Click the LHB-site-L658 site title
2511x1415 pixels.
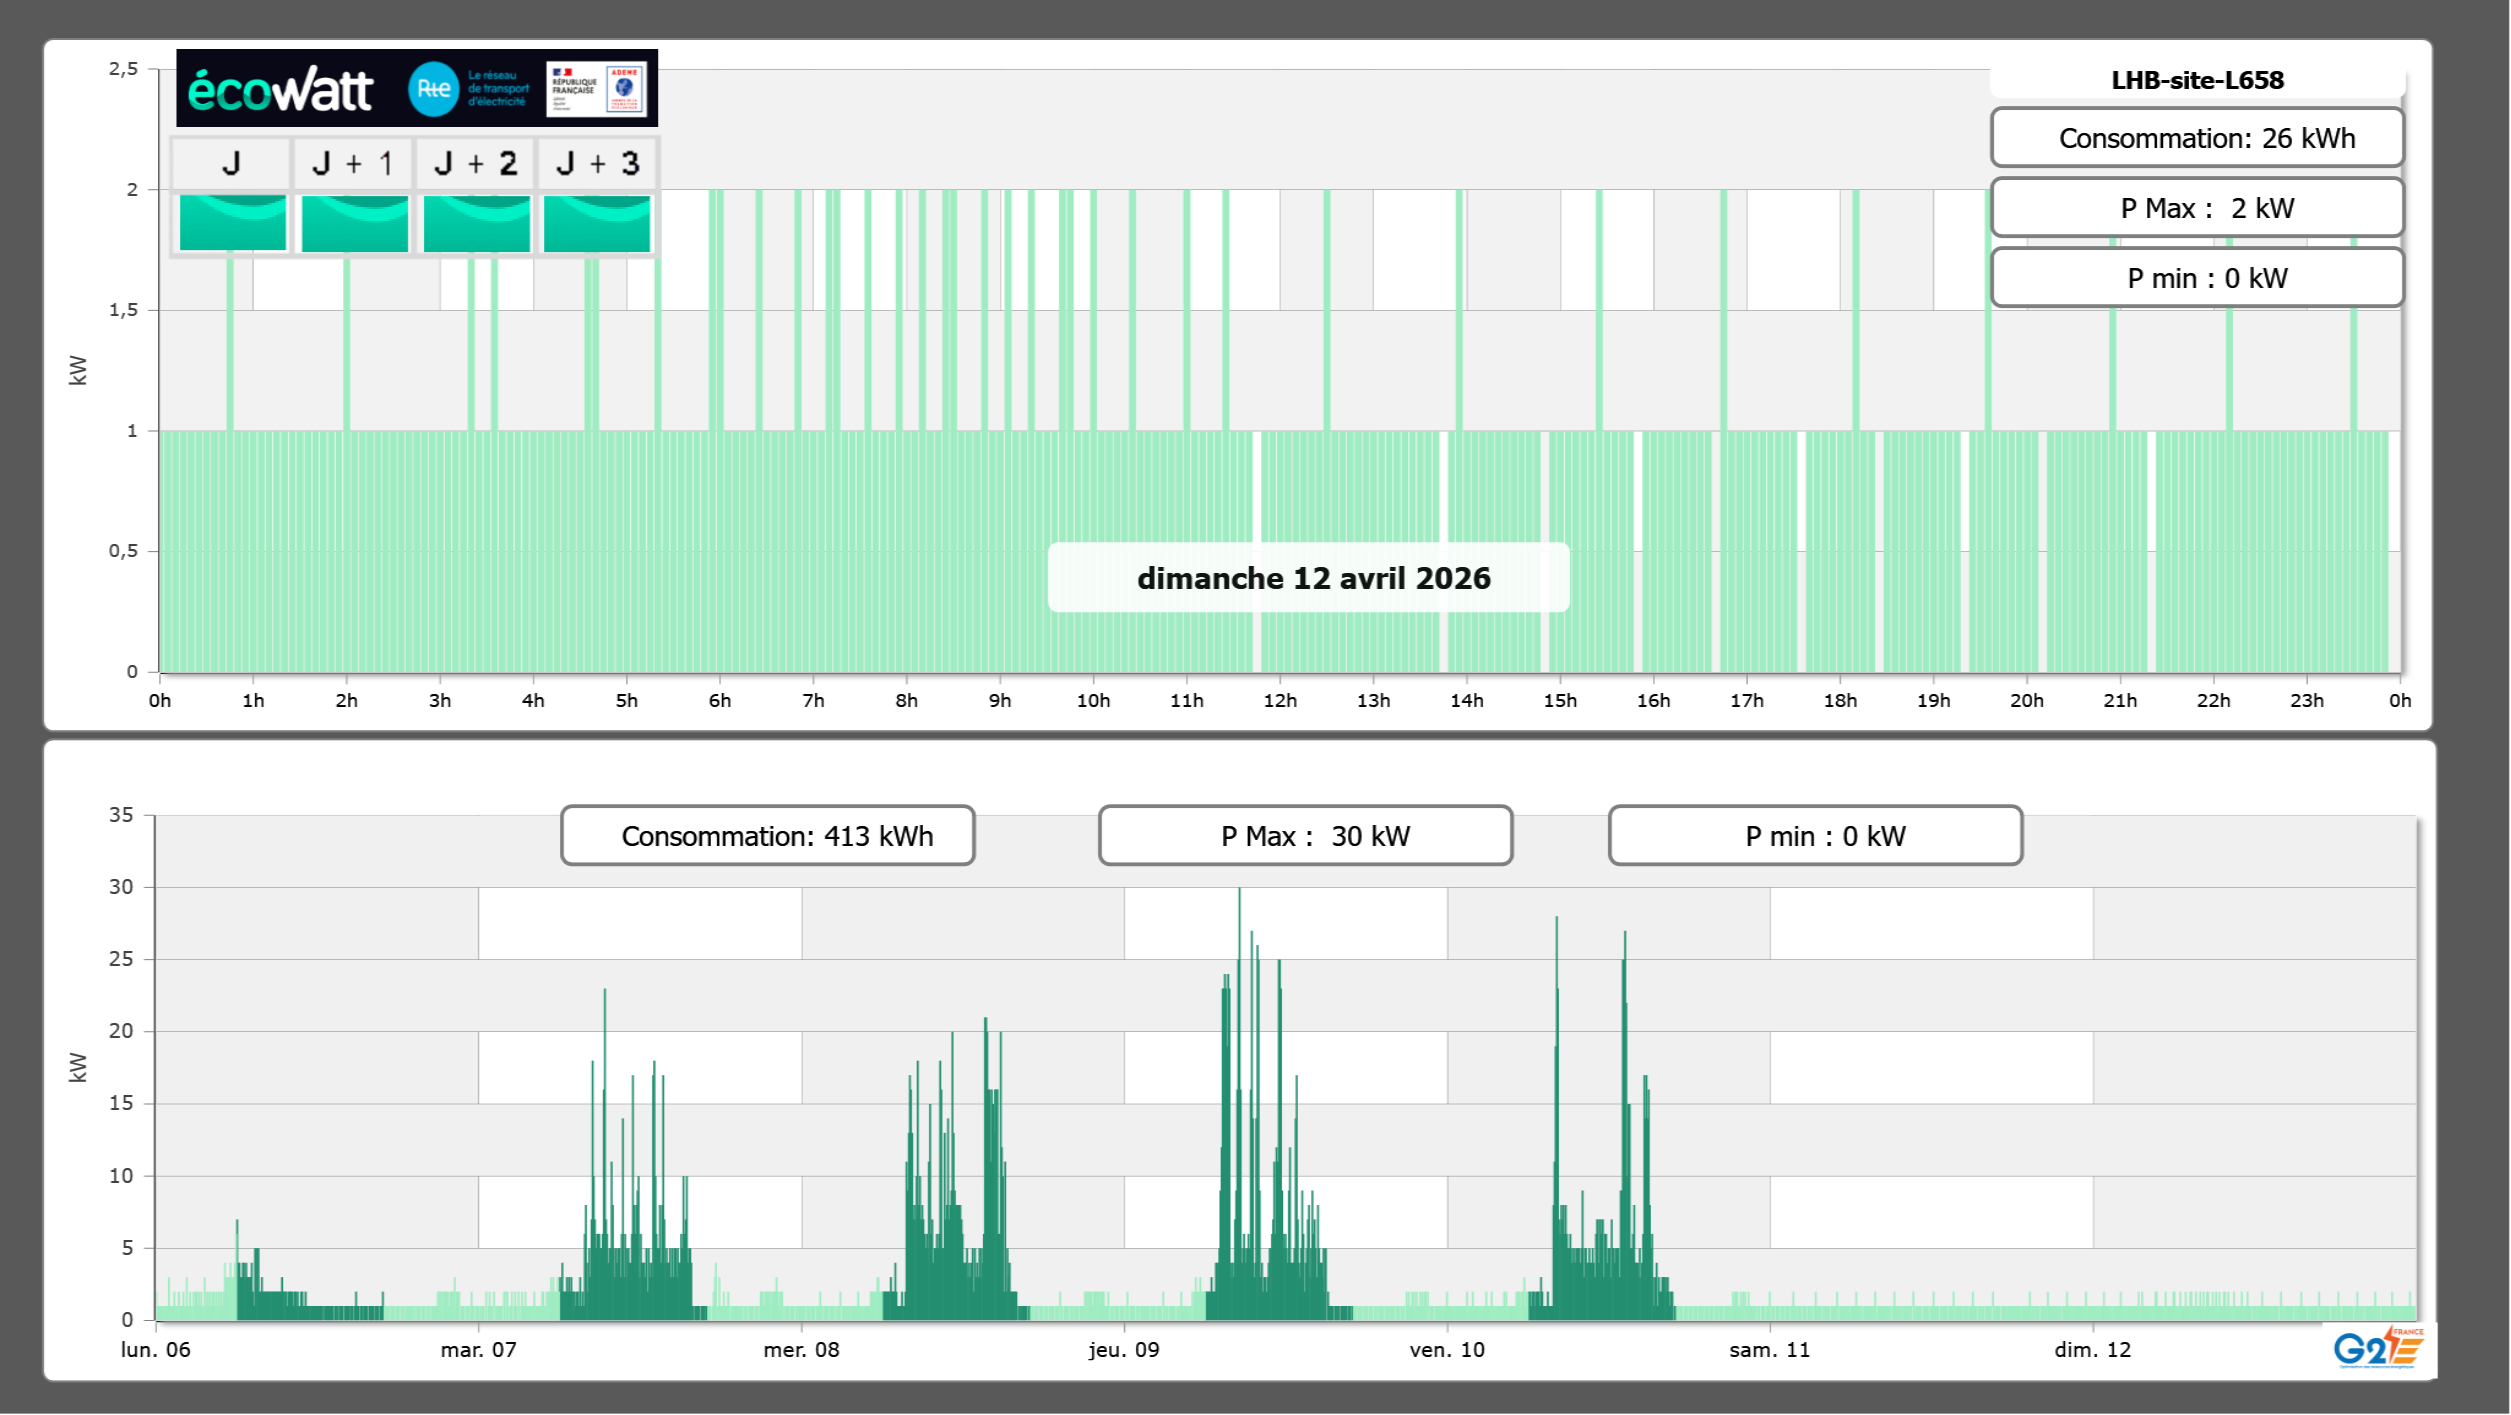click(x=2196, y=80)
